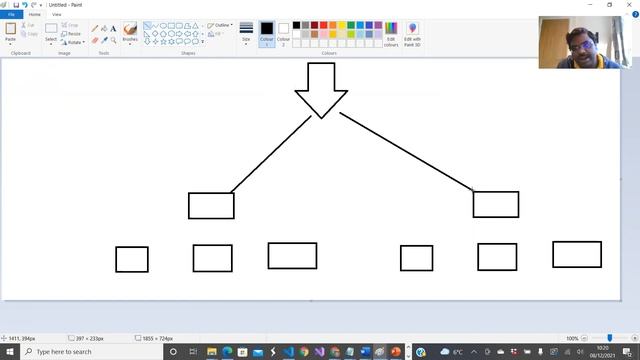Open the Select dropdown arrow
Viewport: 640px width, 360px height.
pos(51,43)
